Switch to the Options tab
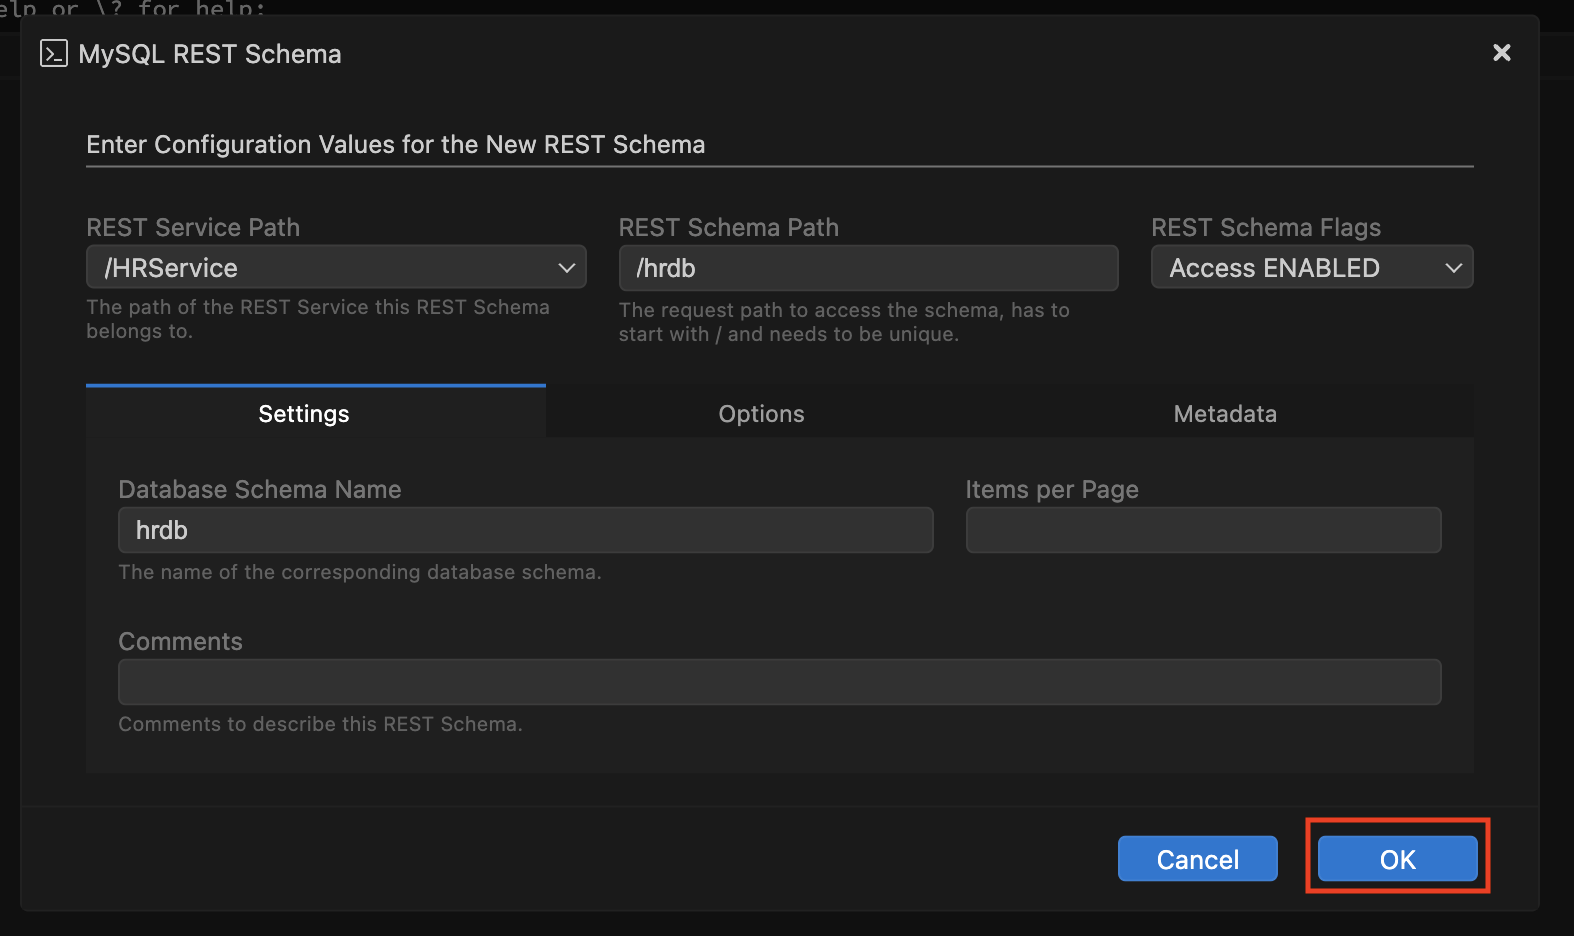Viewport: 1574px width, 936px height. pyautogui.click(x=761, y=414)
